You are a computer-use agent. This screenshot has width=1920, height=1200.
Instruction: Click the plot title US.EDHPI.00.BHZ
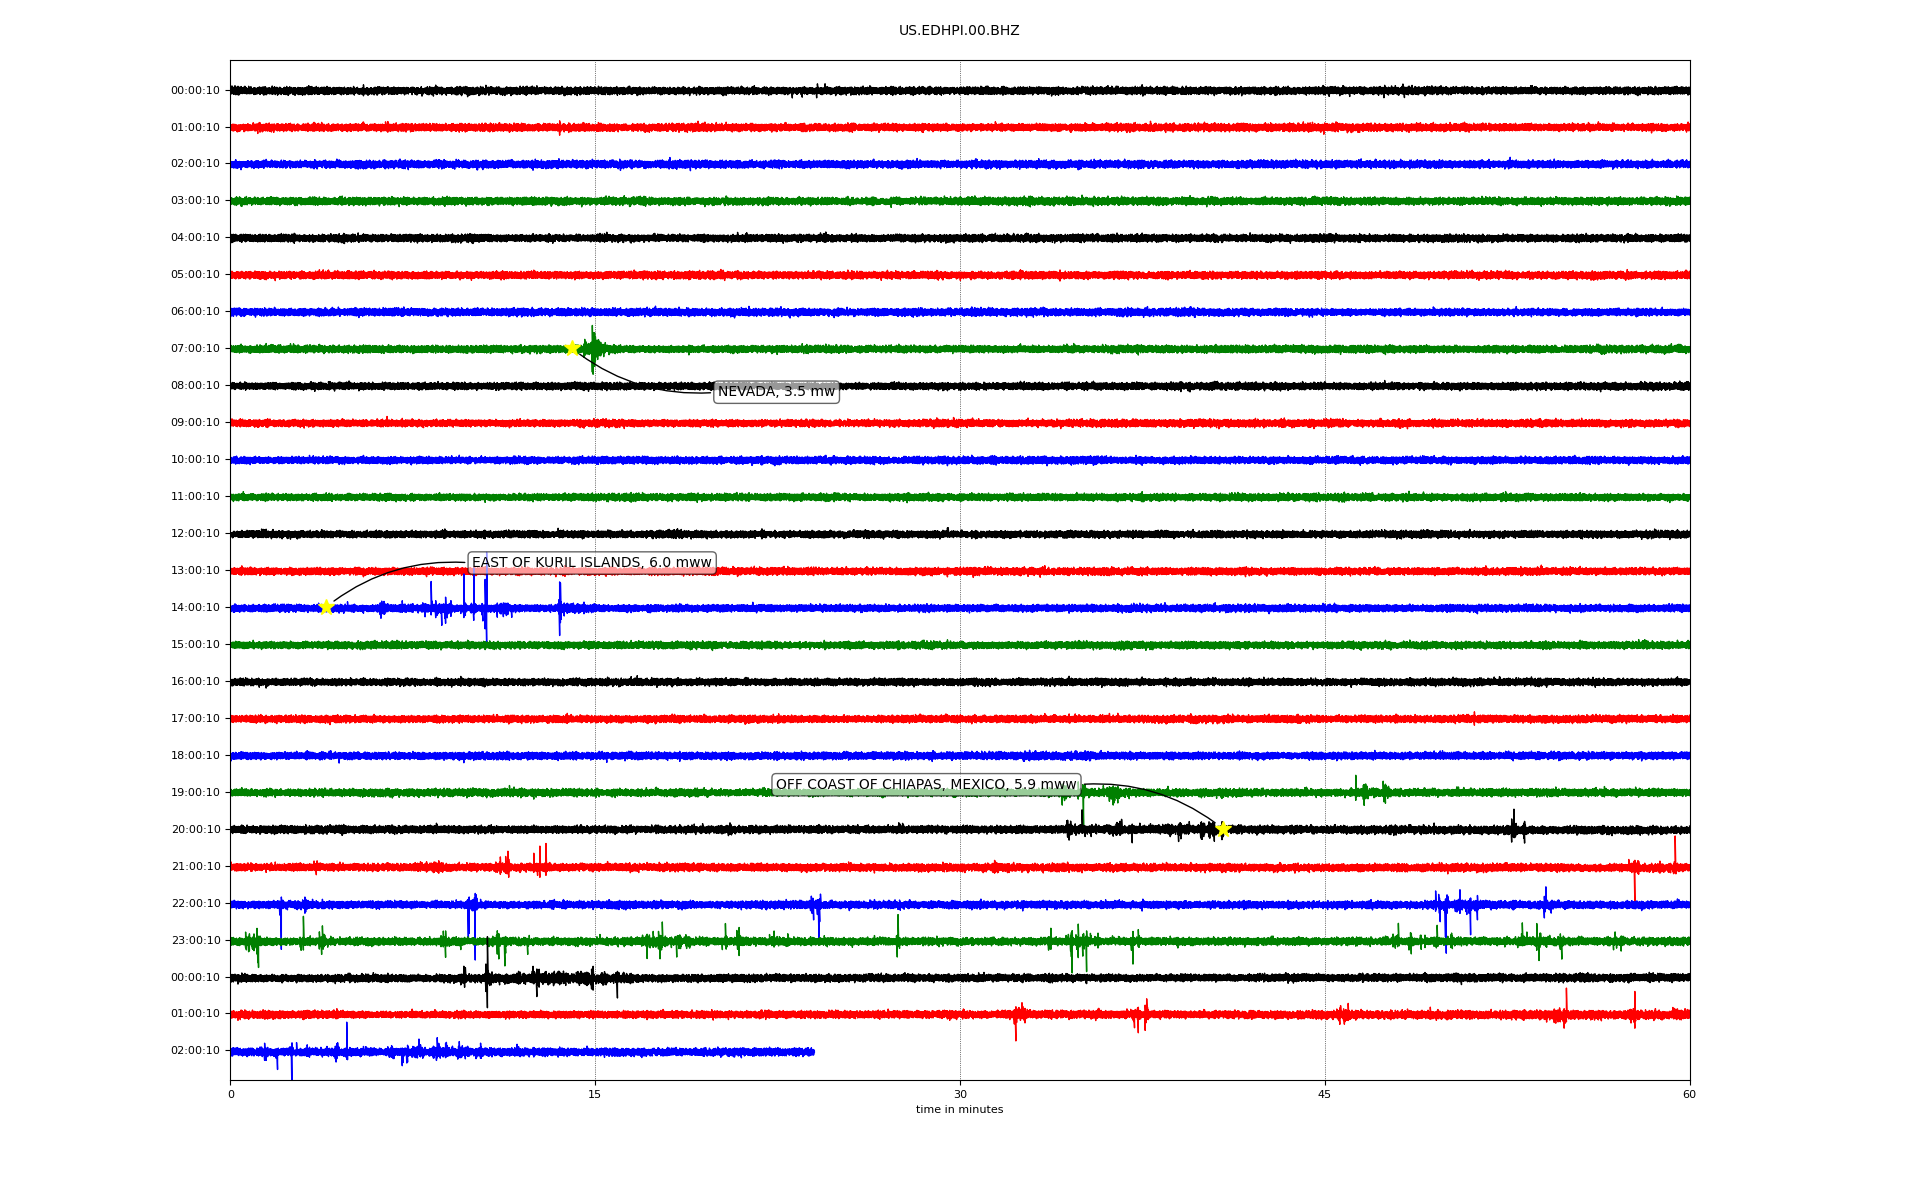pos(959,31)
